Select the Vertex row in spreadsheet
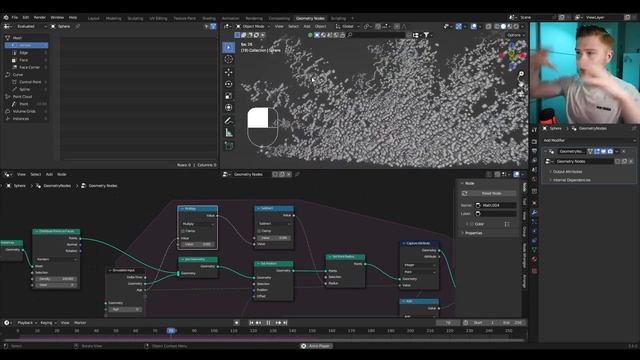This screenshot has height=360, width=640. 27,45
